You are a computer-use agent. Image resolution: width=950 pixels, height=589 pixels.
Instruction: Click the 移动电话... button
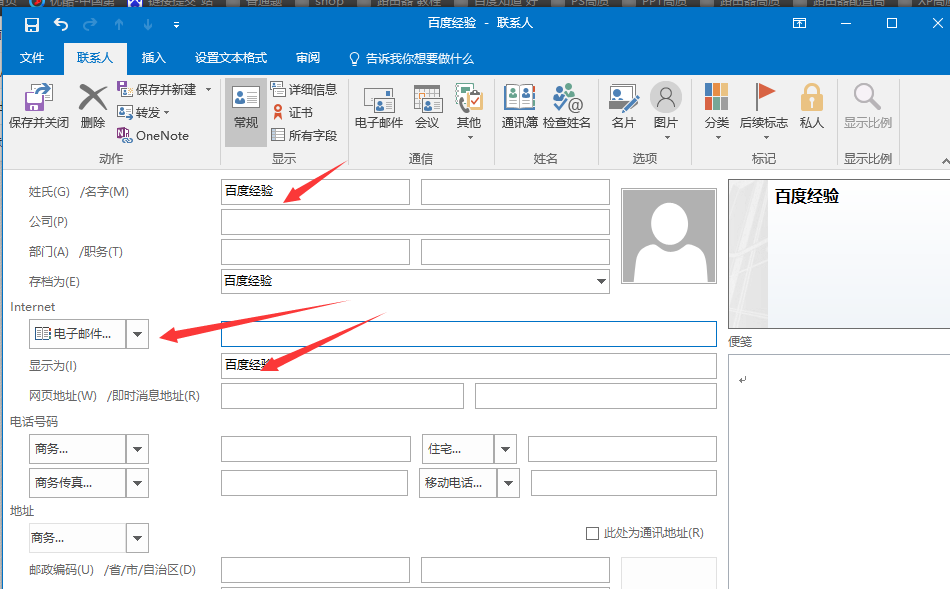[x=458, y=483]
